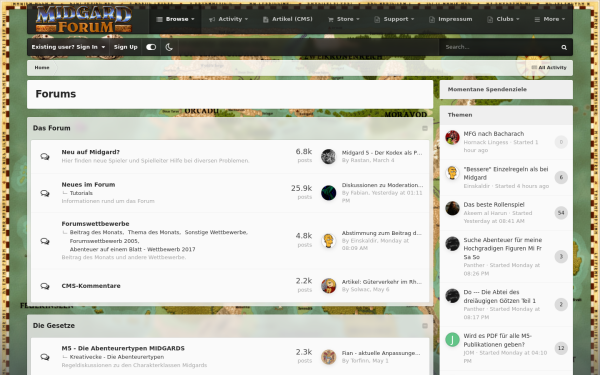Click the All Activity icon link
This screenshot has width=600, height=375.
pos(549,68)
